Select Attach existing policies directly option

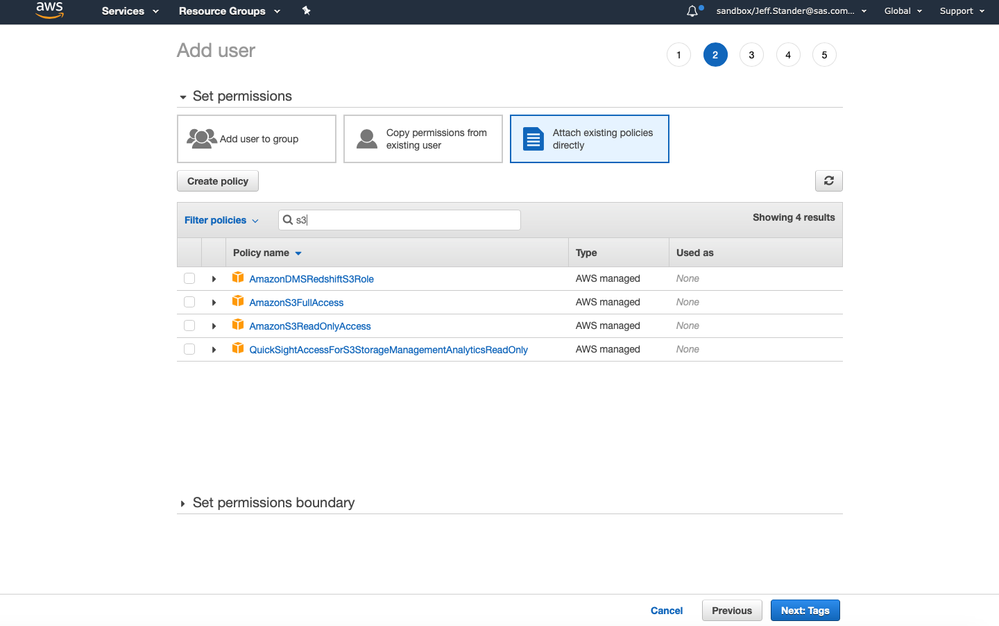(x=589, y=139)
